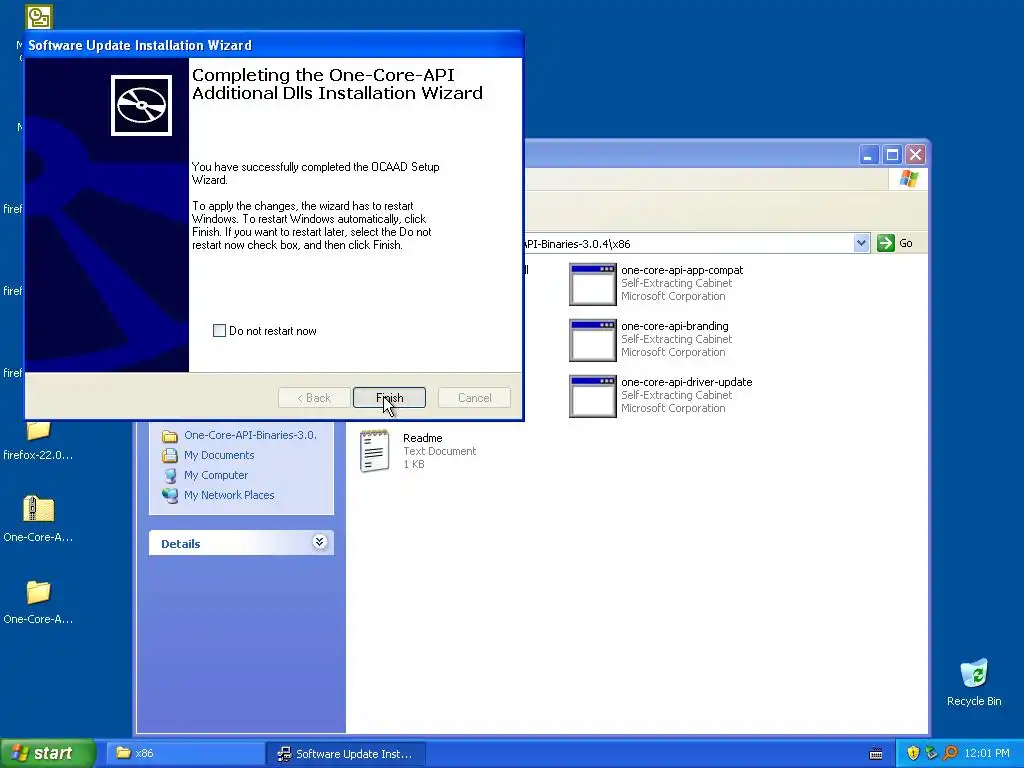Minimize the x86 Explorer window
This screenshot has height=768, width=1024.
pos(868,155)
